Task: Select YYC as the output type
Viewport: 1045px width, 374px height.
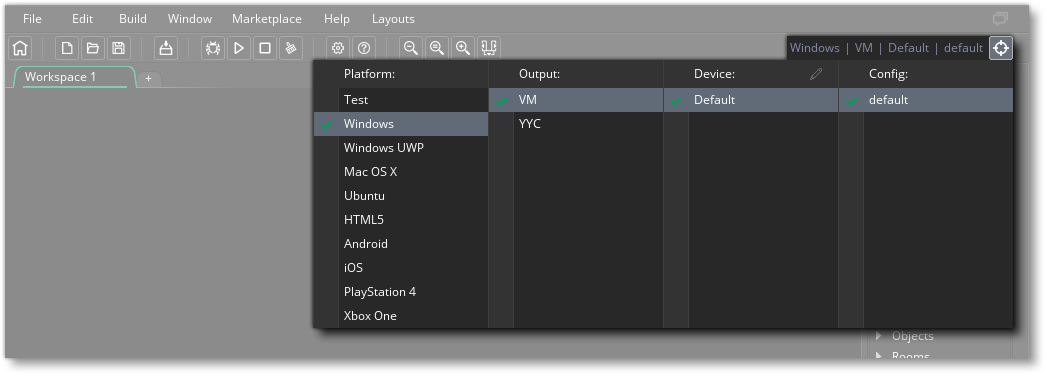Action: (576, 124)
